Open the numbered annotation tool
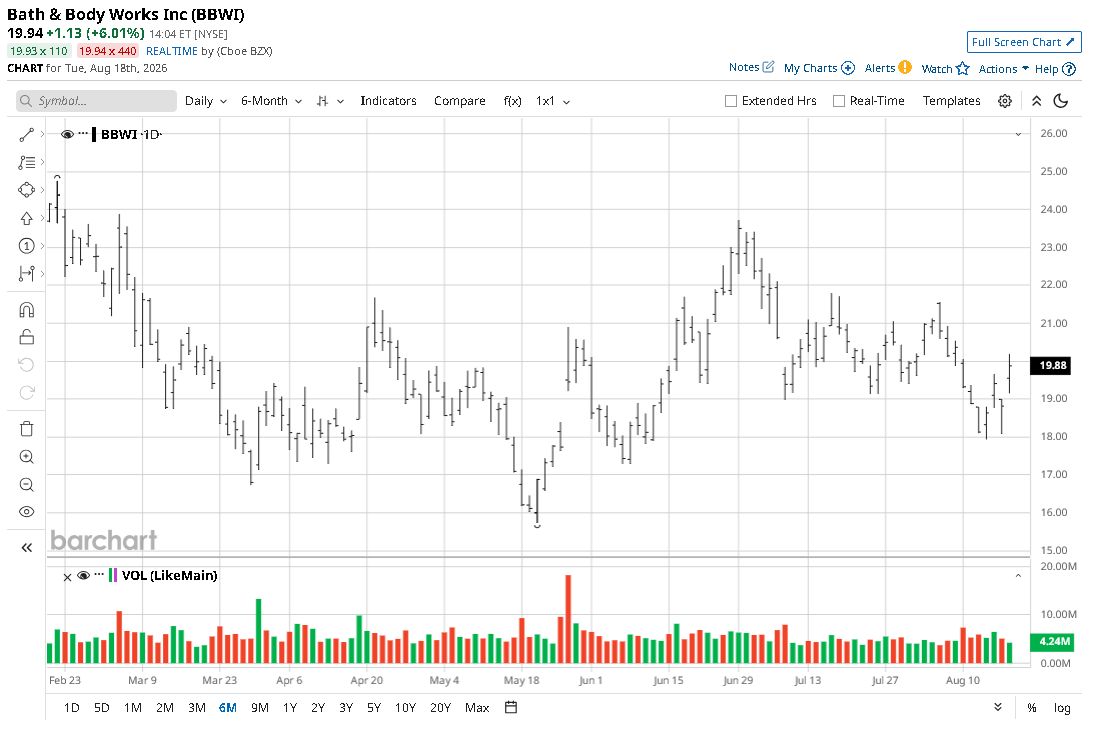 [27, 246]
